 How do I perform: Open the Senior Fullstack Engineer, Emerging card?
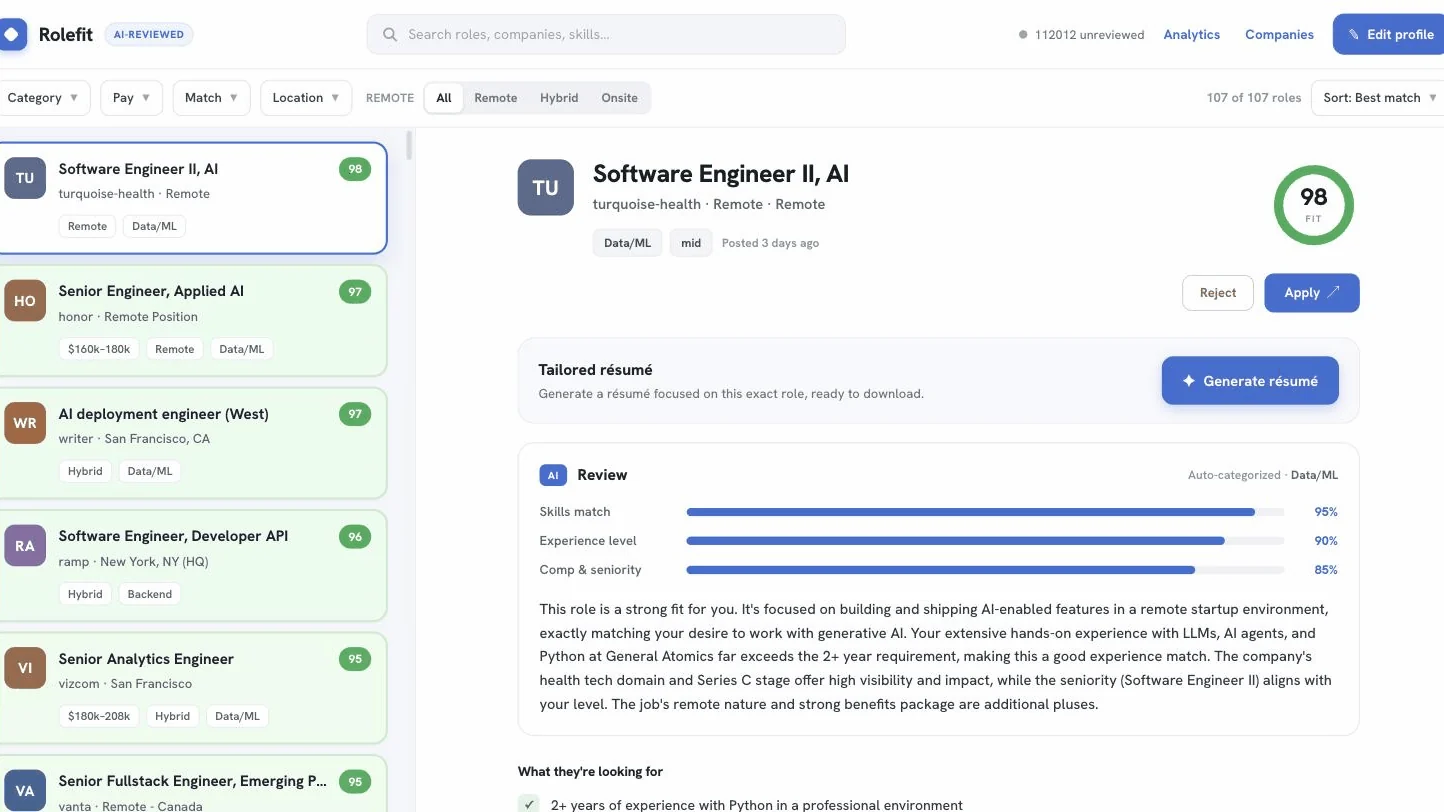tap(191, 785)
